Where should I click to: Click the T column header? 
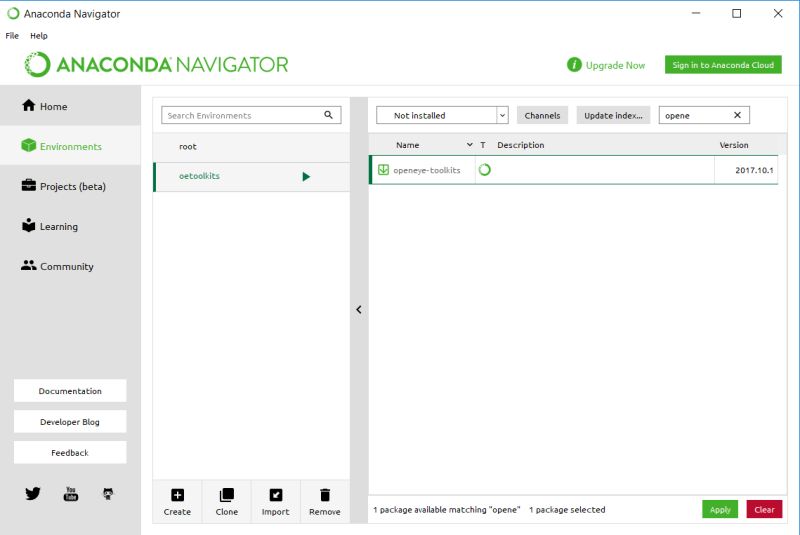pyautogui.click(x=483, y=145)
